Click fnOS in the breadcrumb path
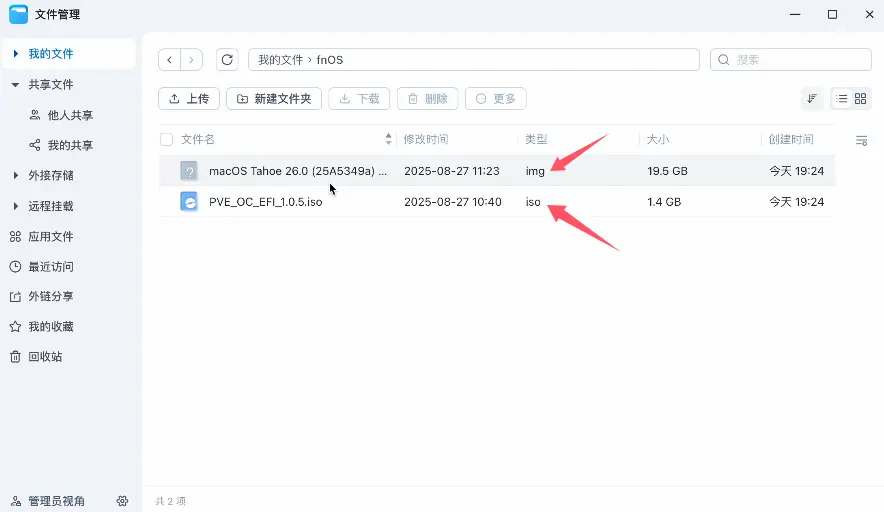Image resolution: width=884 pixels, height=512 pixels. click(x=330, y=60)
